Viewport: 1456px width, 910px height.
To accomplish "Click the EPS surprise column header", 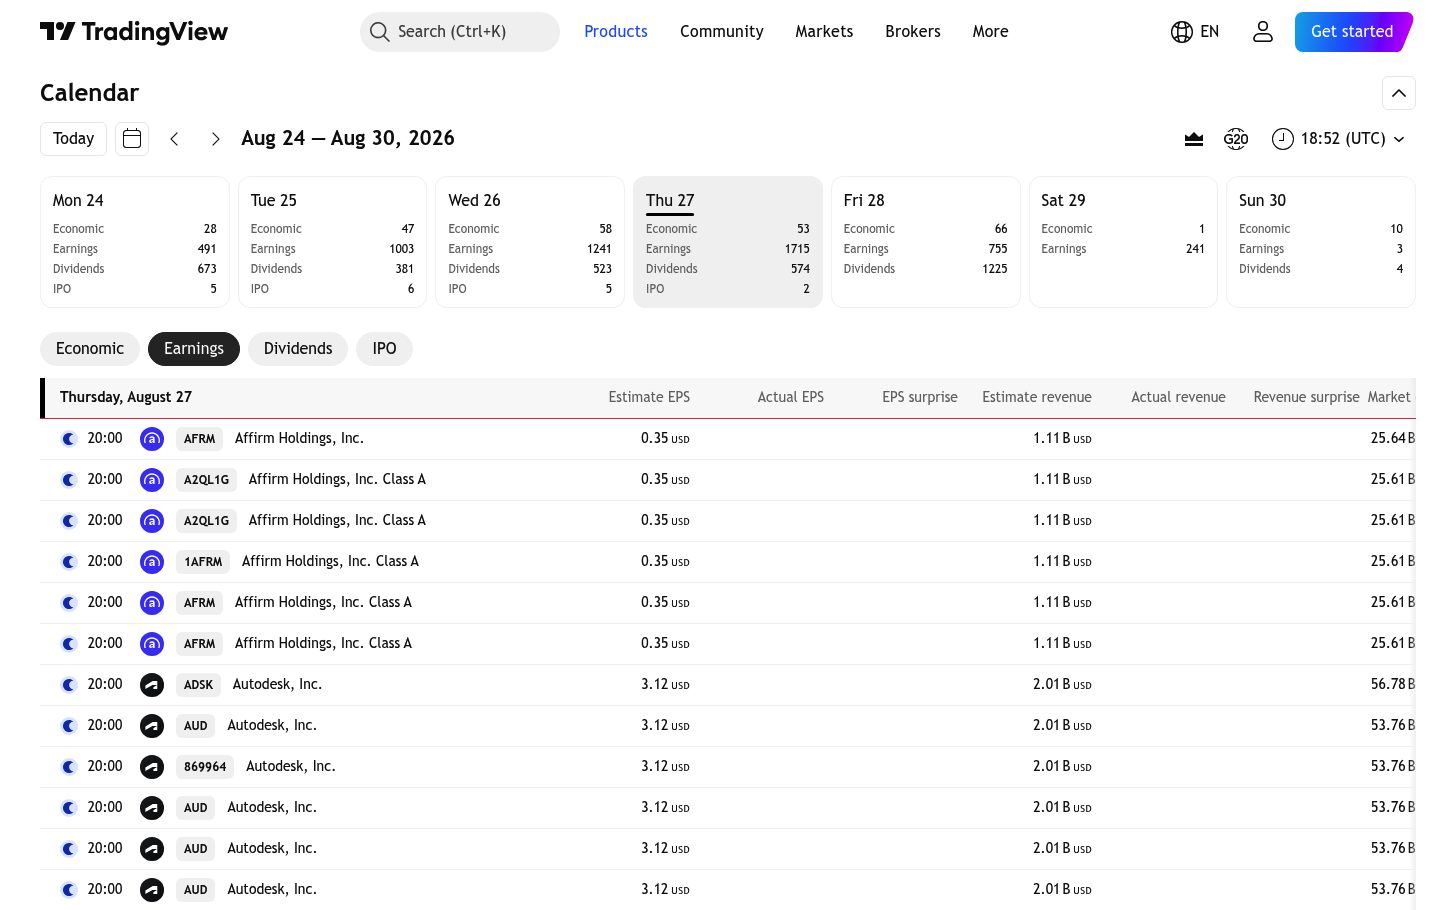I will (x=920, y=397).
